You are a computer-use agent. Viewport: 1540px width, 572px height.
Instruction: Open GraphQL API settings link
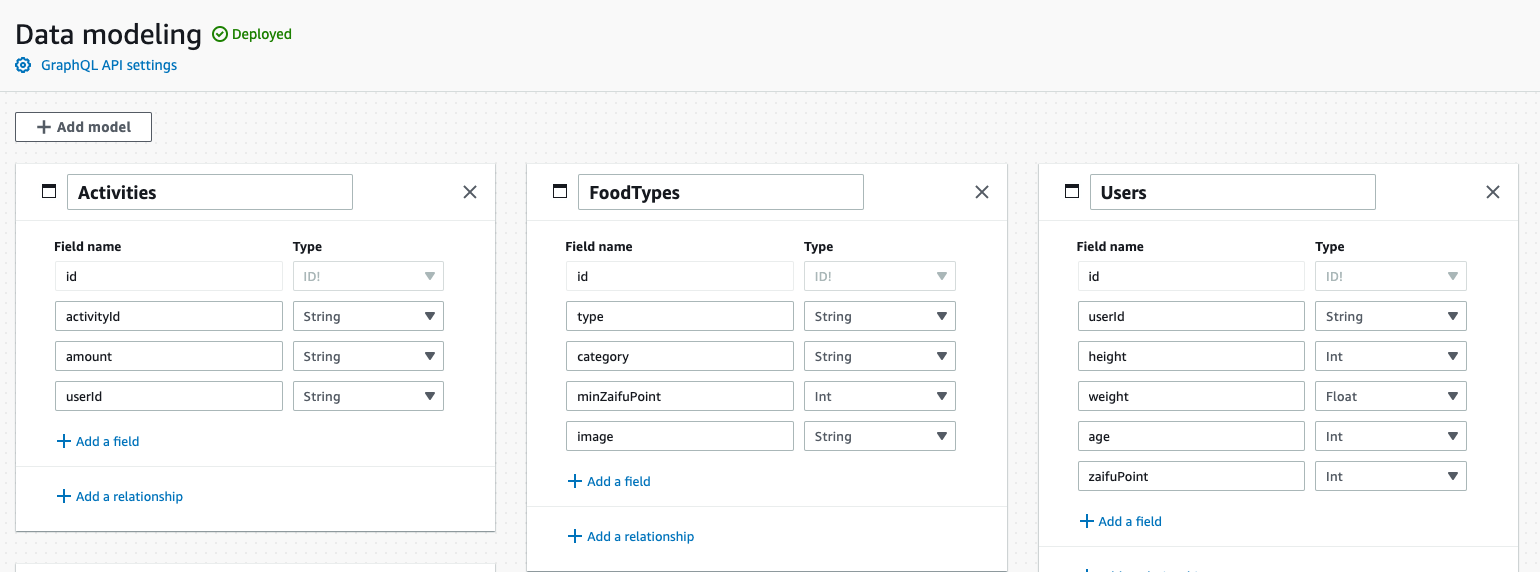point(108,65)
